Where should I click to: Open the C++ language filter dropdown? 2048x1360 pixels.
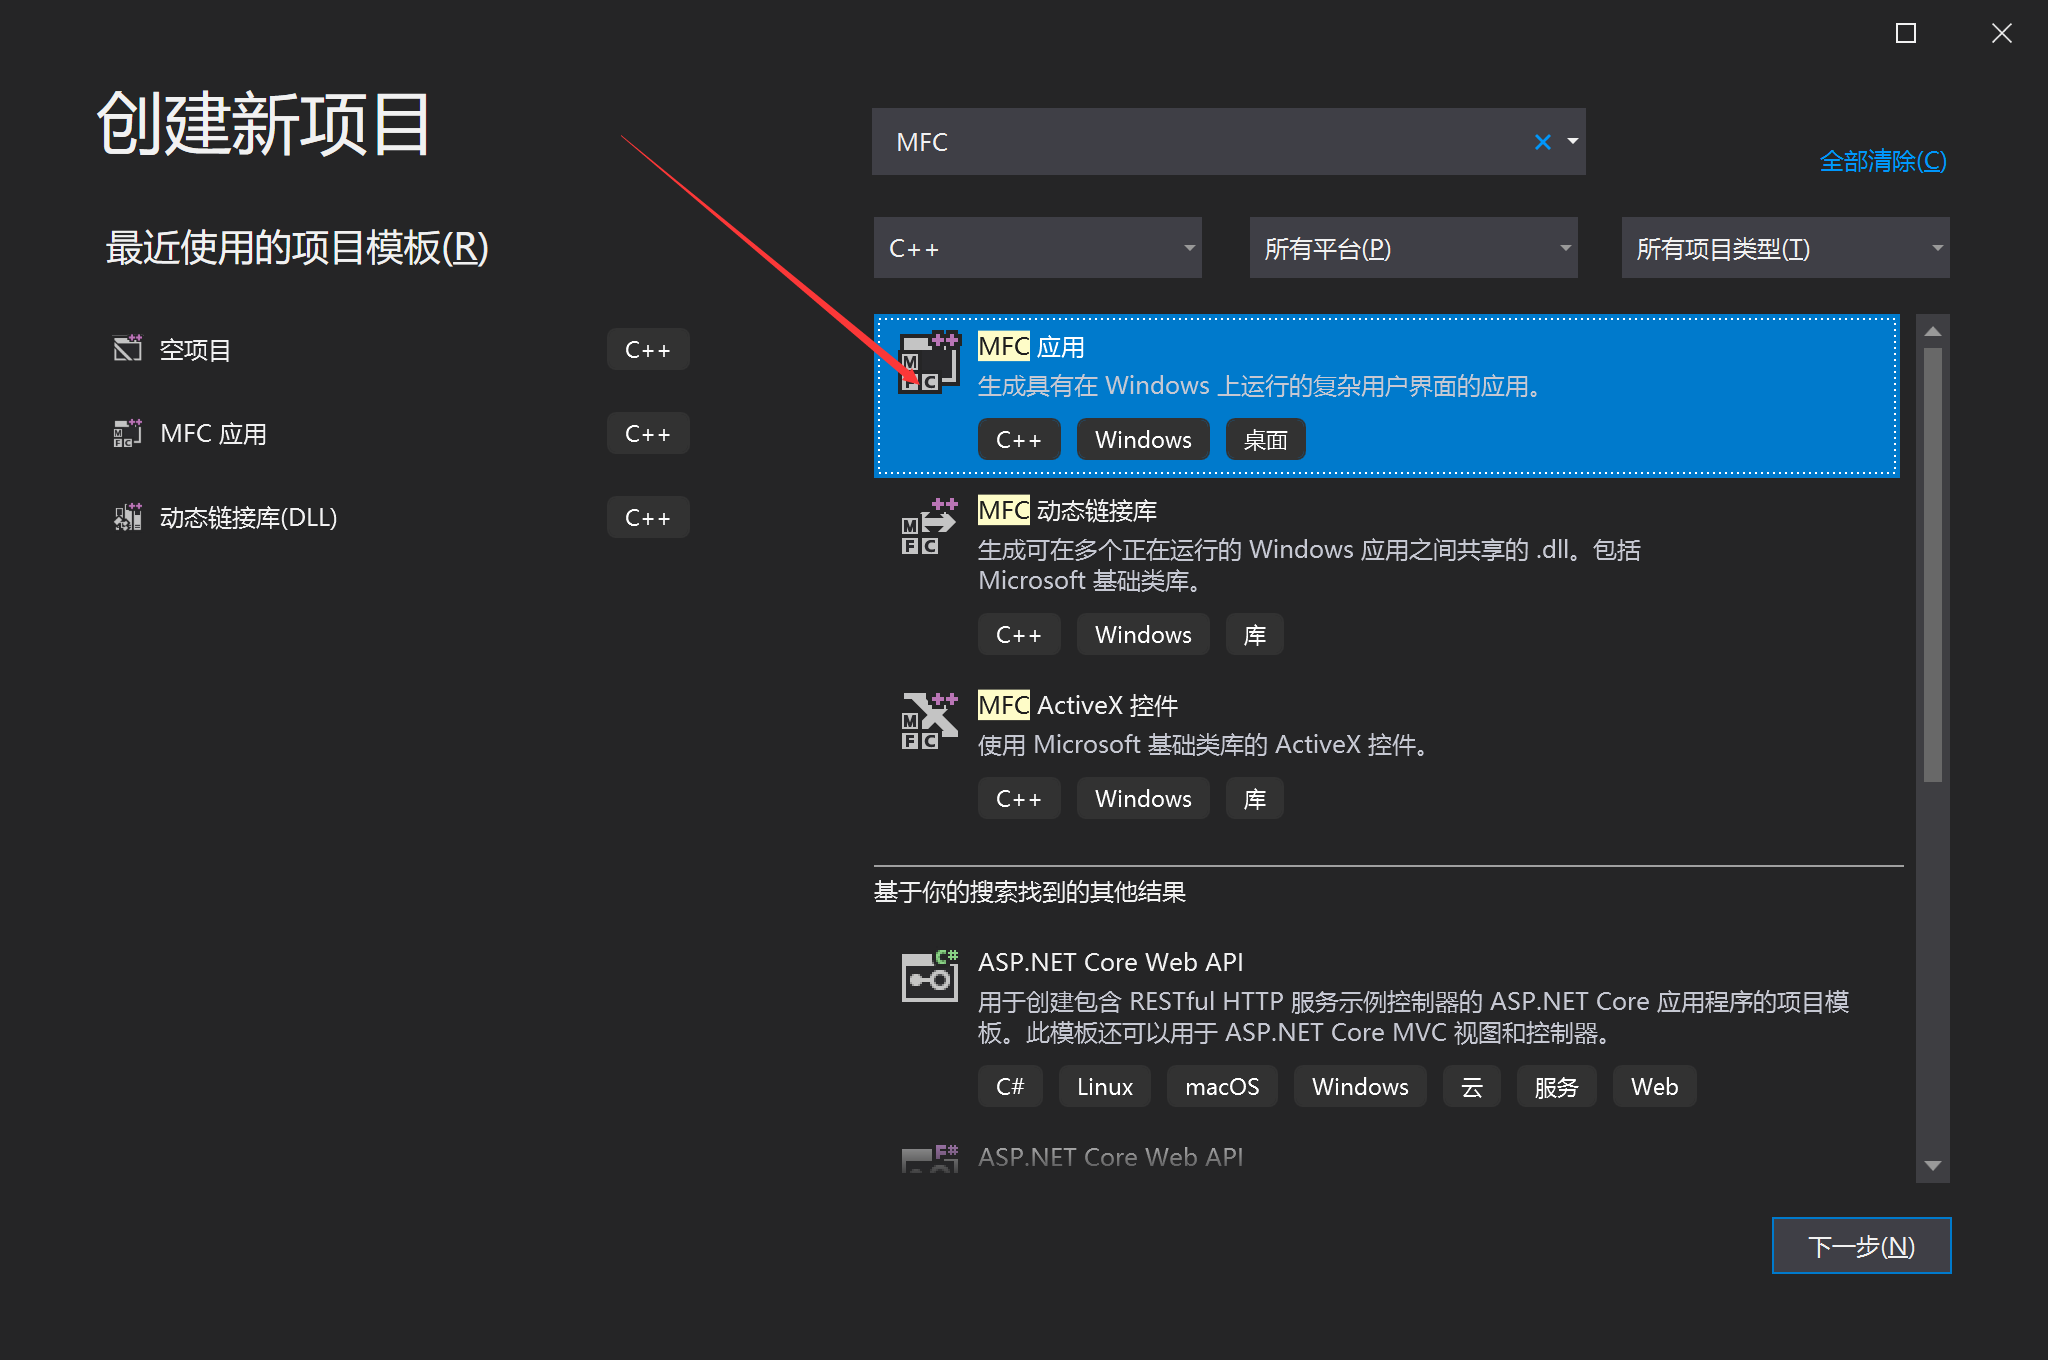(x=1037, y=248)
